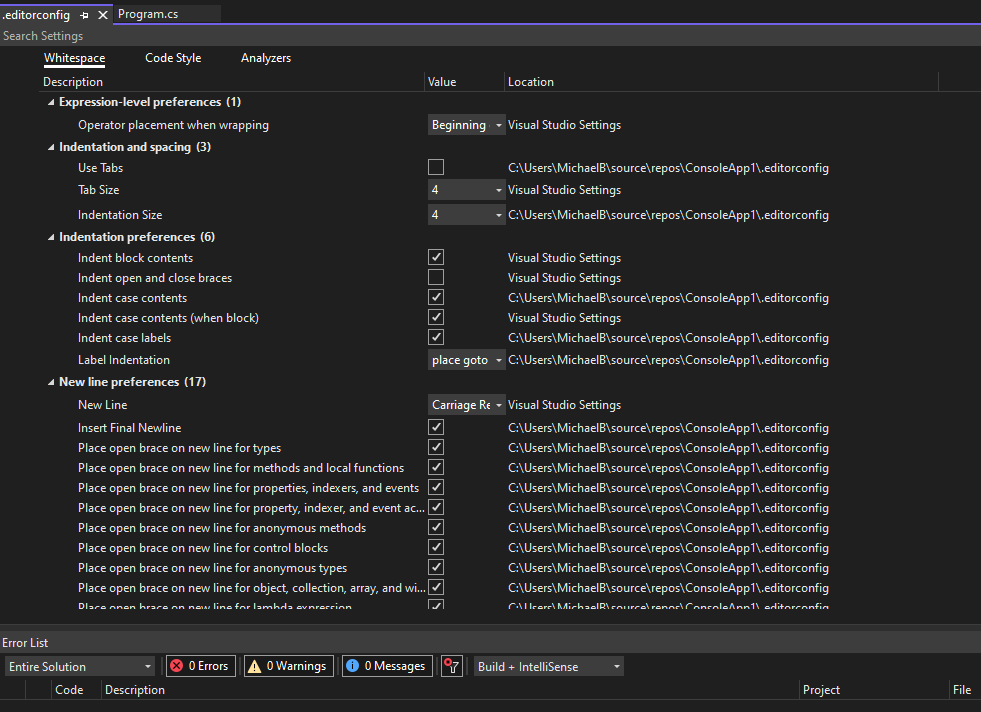
Task: Select the Label Indentation row label
Action: coord(124,360)
